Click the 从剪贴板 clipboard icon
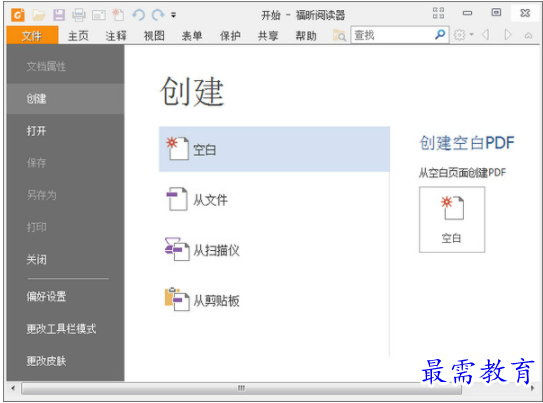The width and height of the screenshot is (543, 403). click(177, 299)
